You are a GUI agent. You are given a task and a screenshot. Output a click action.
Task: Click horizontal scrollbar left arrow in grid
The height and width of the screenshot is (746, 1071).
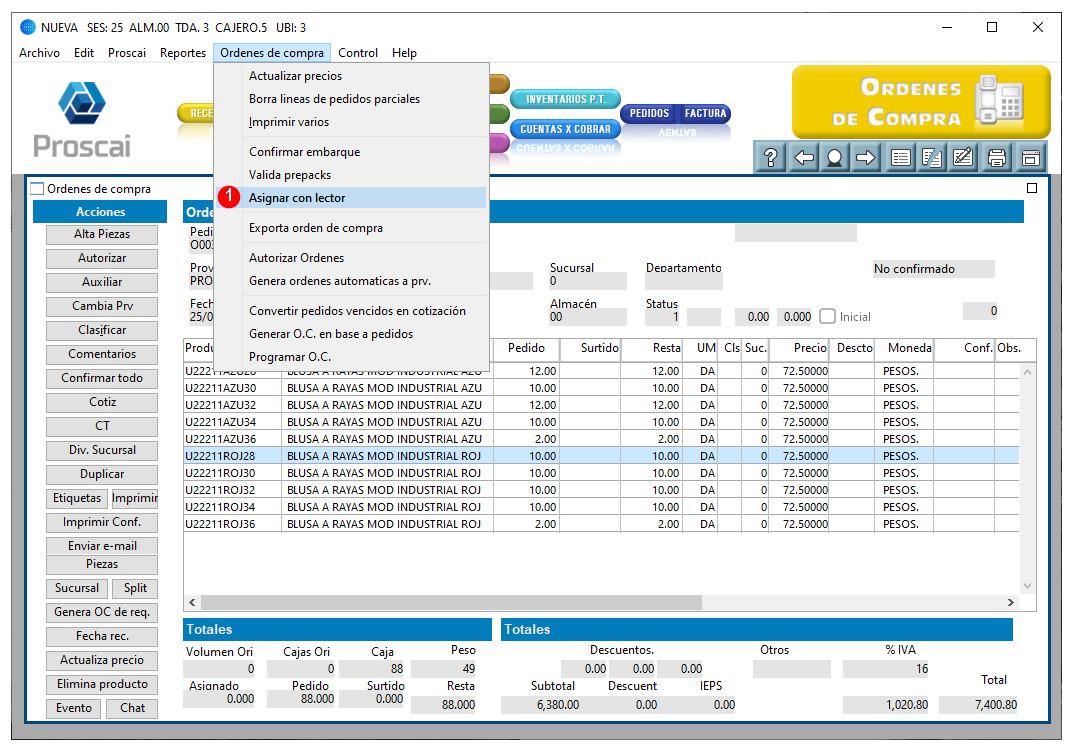pos(193,603)
